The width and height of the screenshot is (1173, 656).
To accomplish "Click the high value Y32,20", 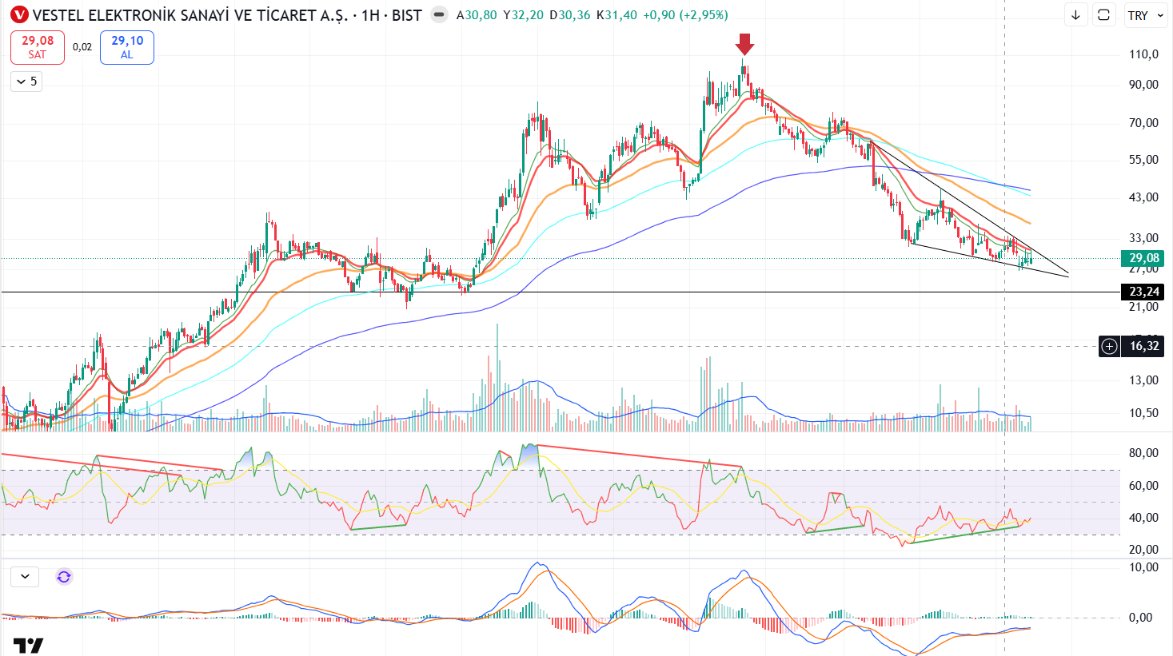I will (523, 15).
